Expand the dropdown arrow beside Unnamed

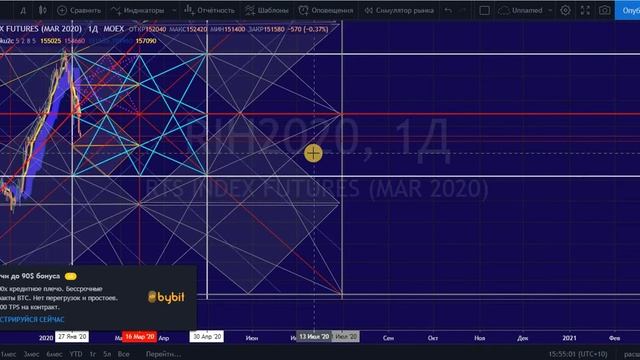click(550, 11)
